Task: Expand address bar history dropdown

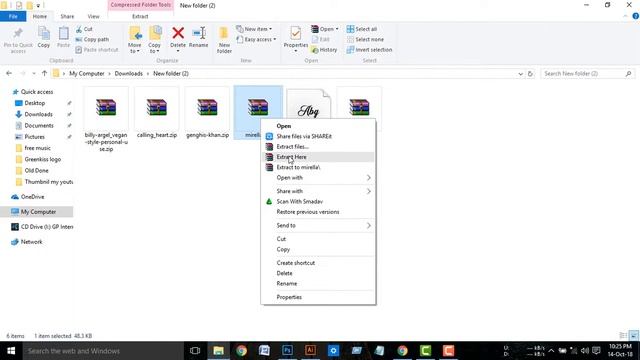Action: [x=520, y=74]
